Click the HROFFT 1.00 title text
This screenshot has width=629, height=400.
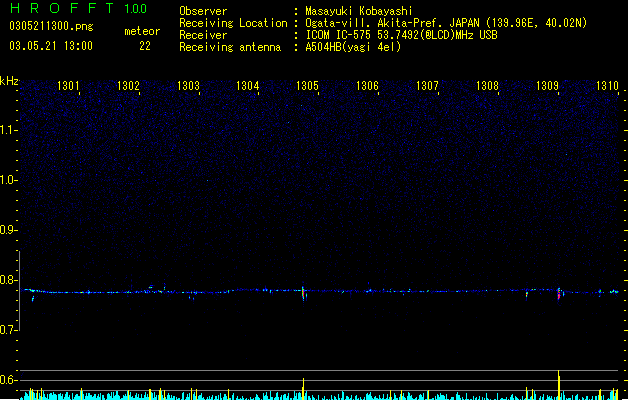pyautogui.click(x=79, y=8)
